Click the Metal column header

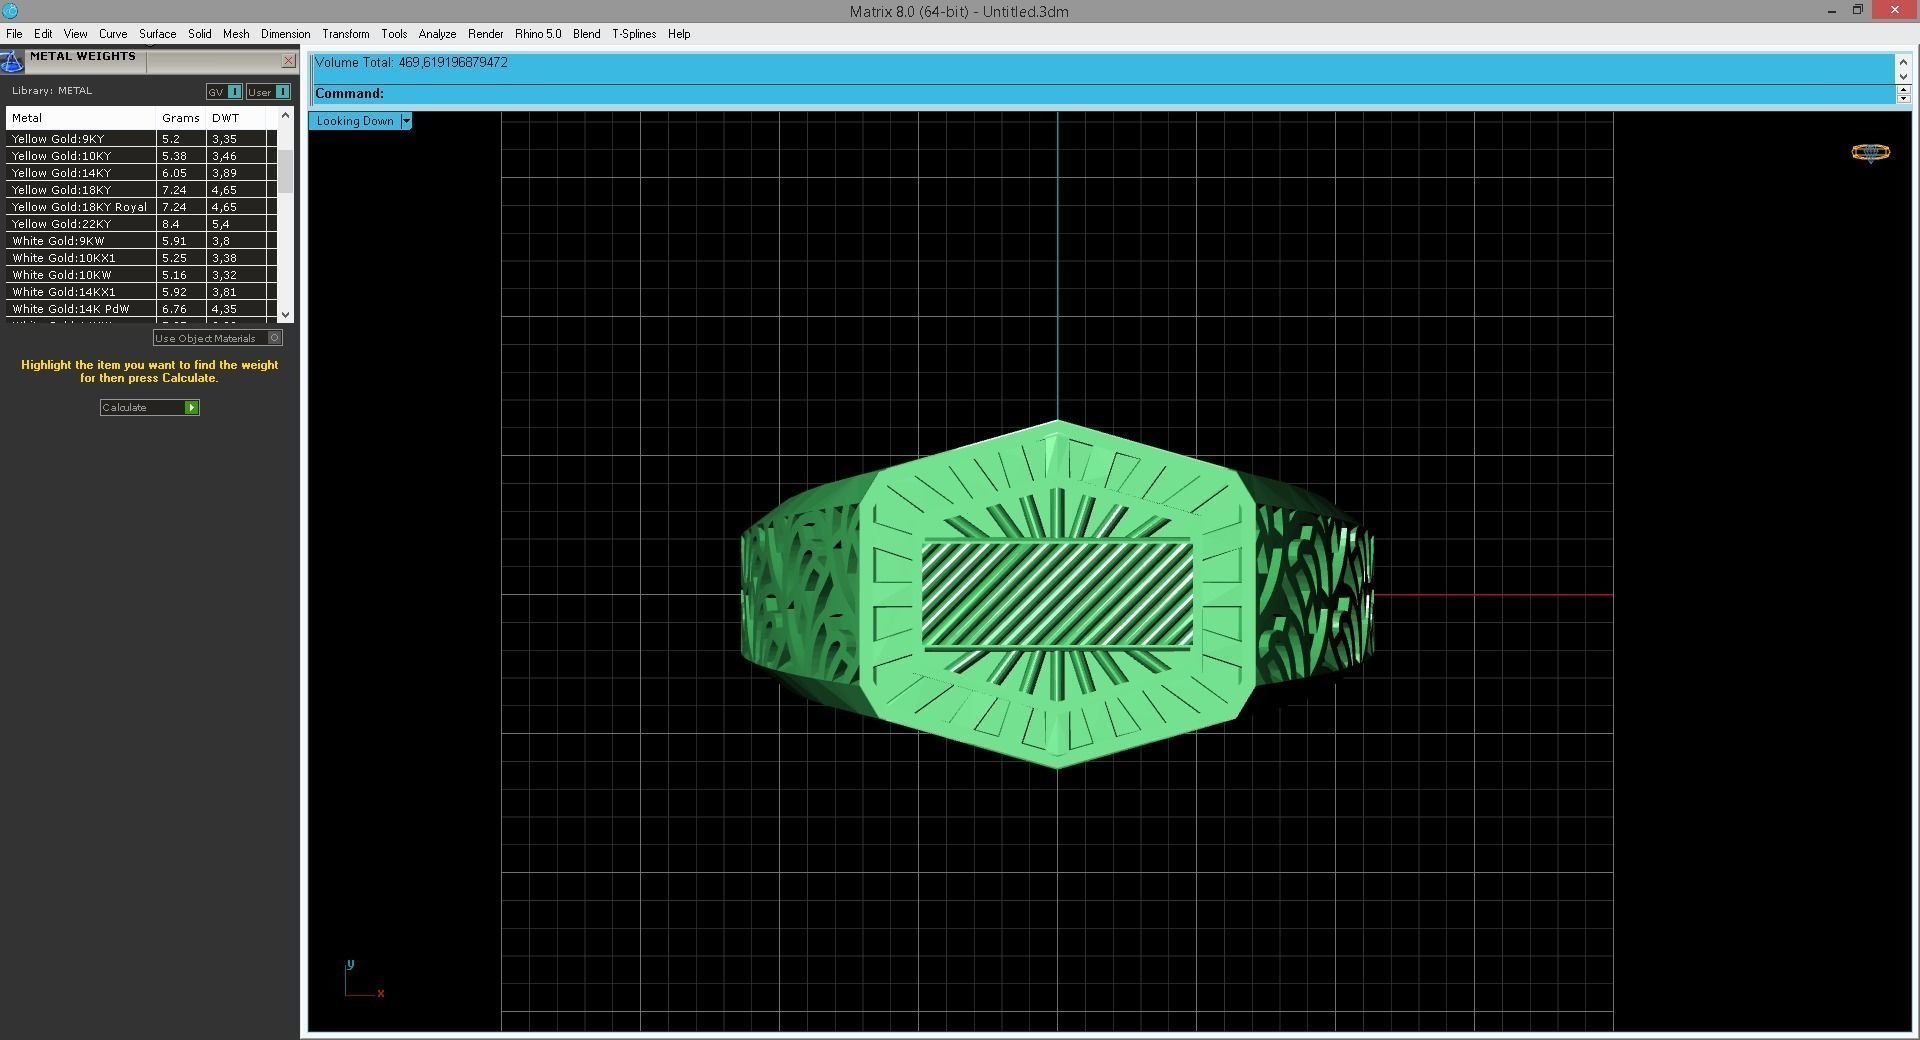pyautogui.click(x=81, y=118)
